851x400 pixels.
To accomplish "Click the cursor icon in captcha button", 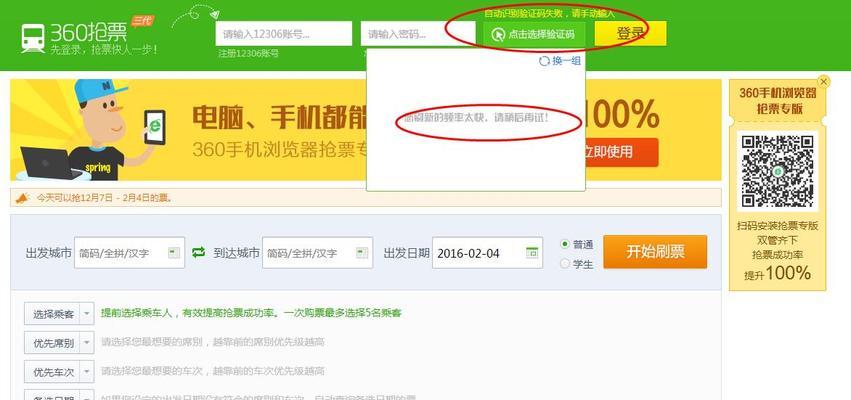I will pyautogui.click(x=498, y=35).
